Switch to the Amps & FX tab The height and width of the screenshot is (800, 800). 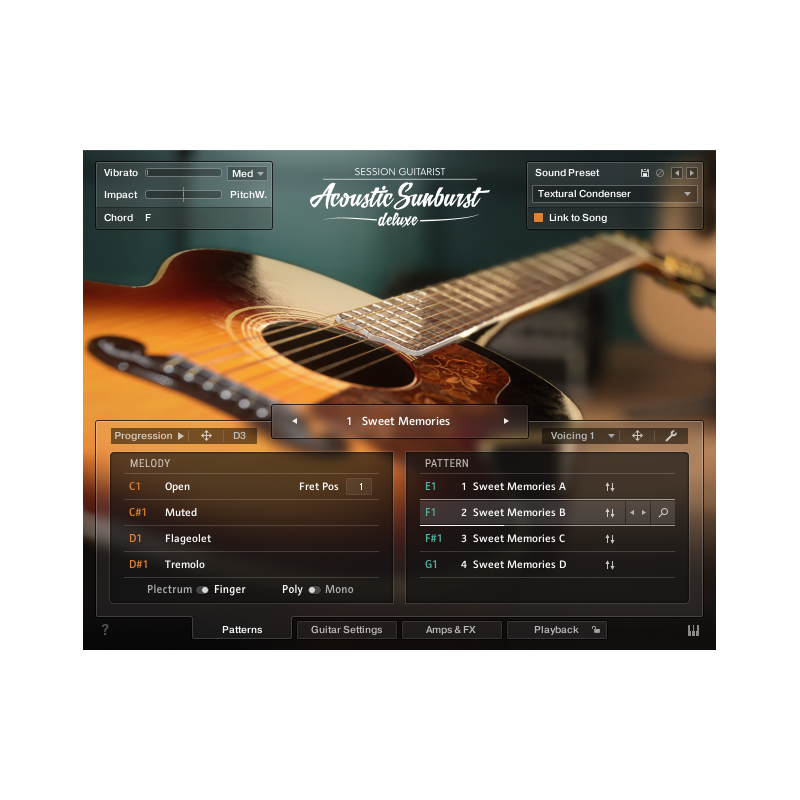pos(451,630)
